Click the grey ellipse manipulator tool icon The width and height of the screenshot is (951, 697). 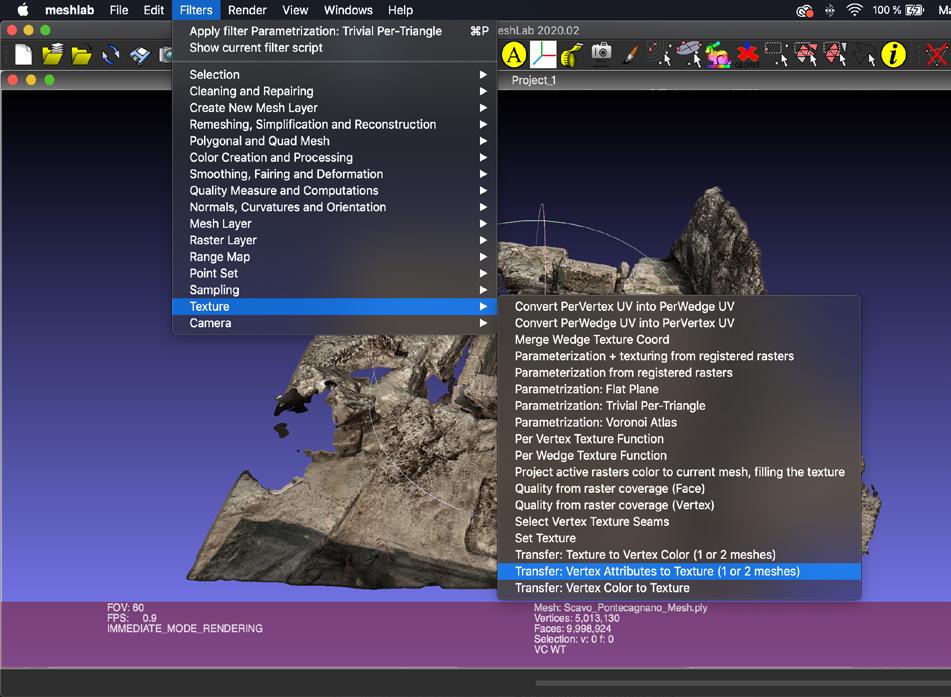[x=689, y=54]
